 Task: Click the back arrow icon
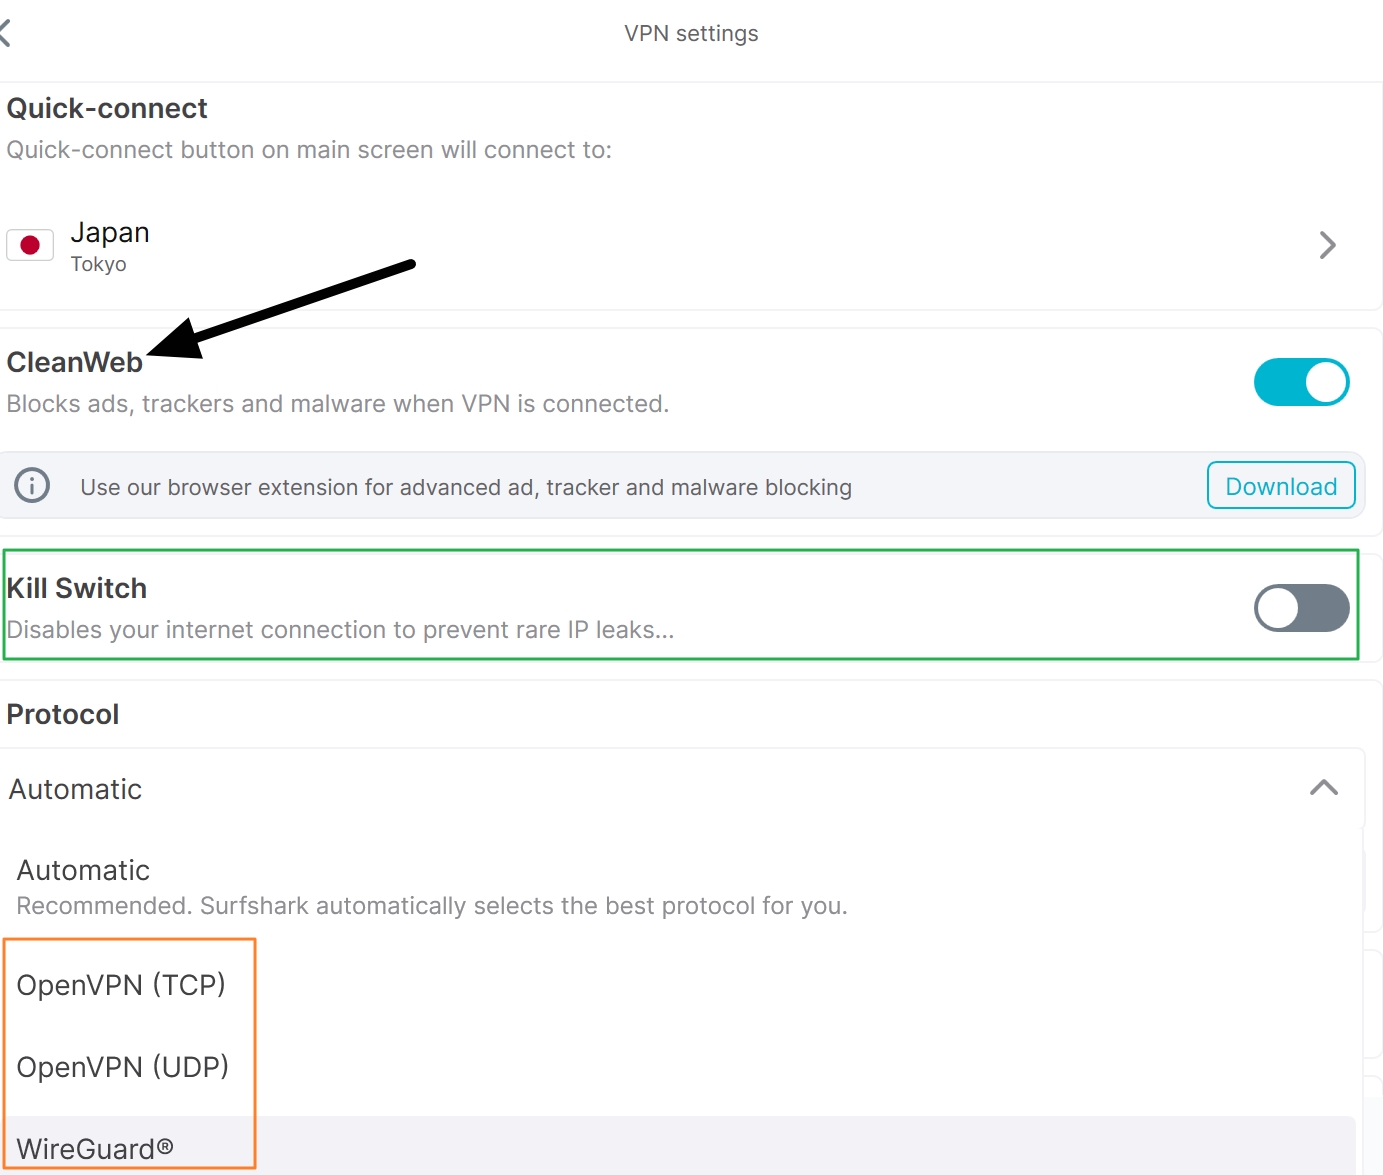click(x=5, y=33)
